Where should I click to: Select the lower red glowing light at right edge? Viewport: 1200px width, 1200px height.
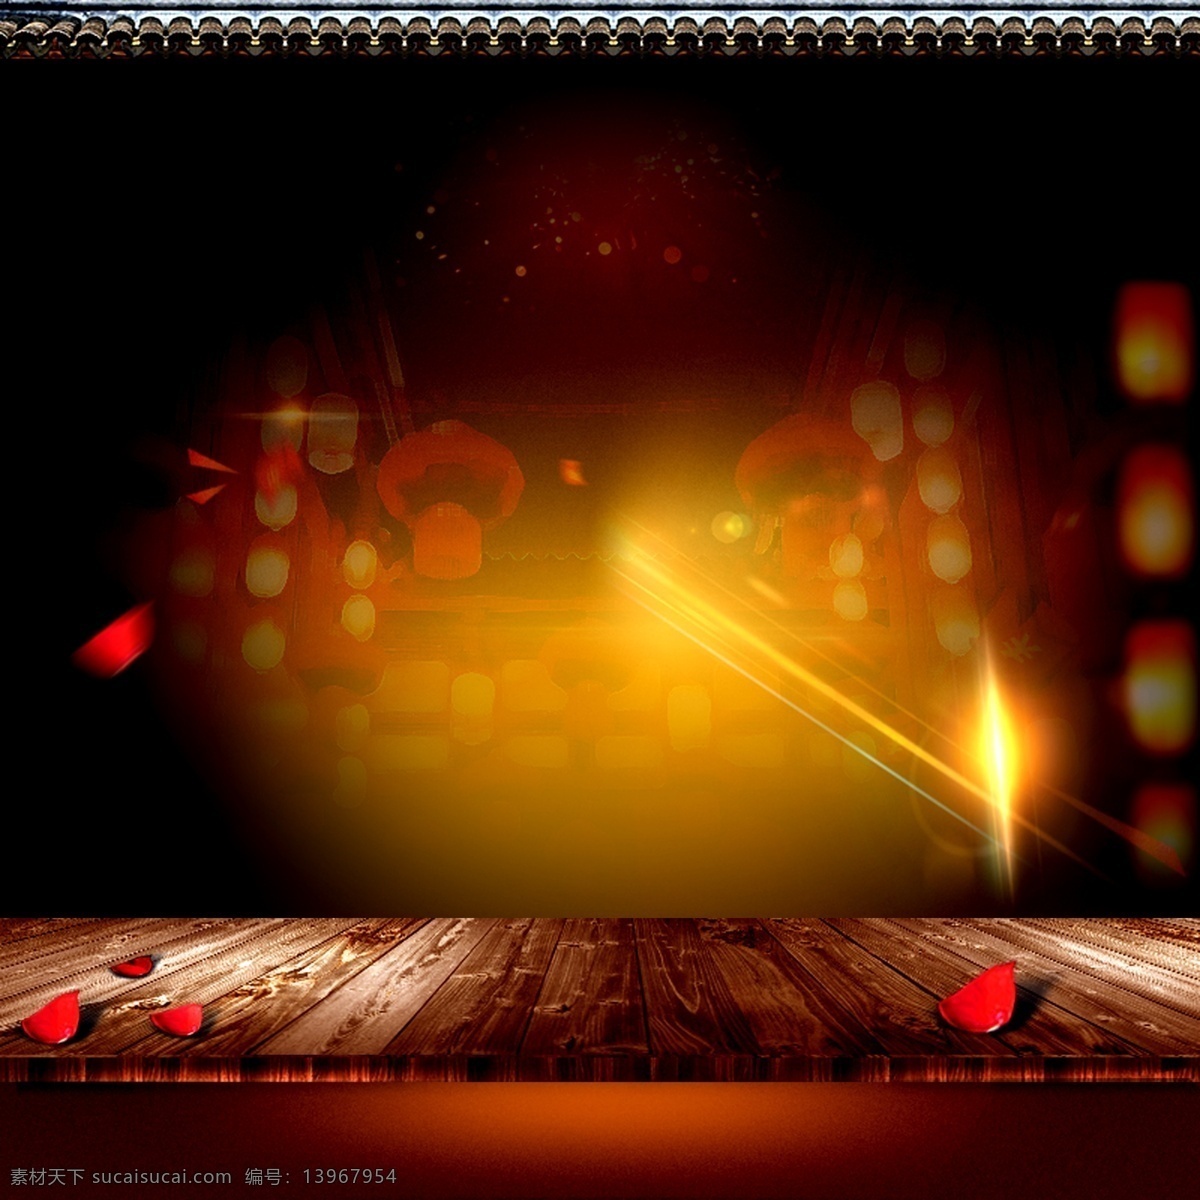coord(1158,686)
